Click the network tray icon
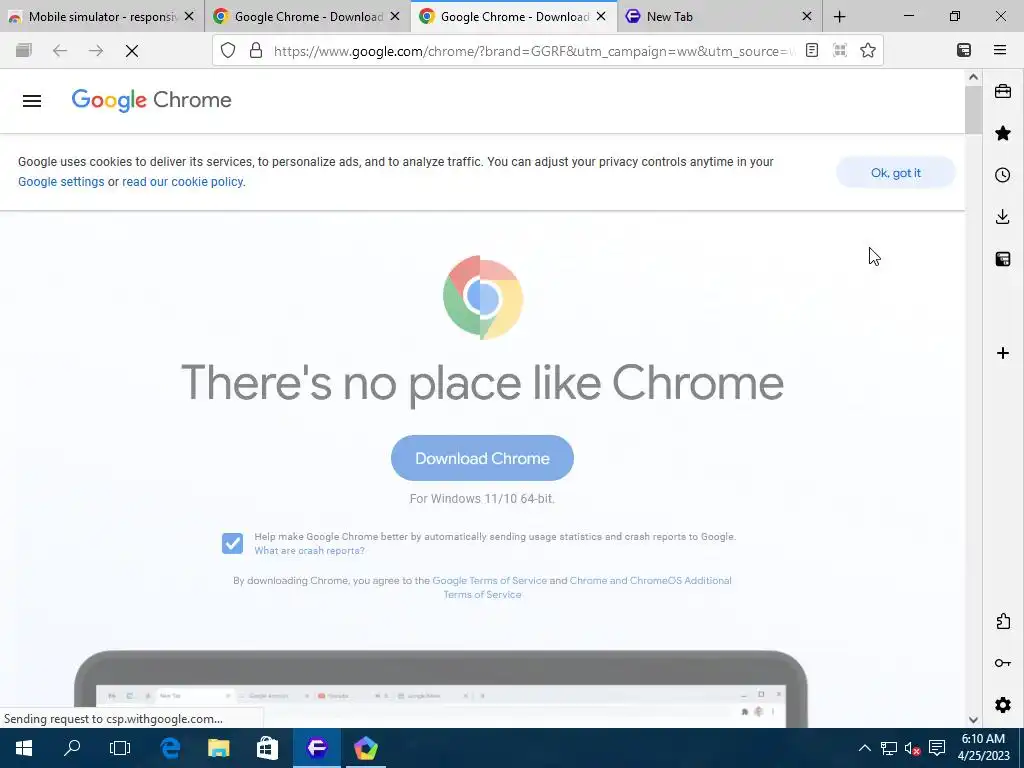Image resolution: width=1024 pixels, height=768 pixels. point(889,748)
